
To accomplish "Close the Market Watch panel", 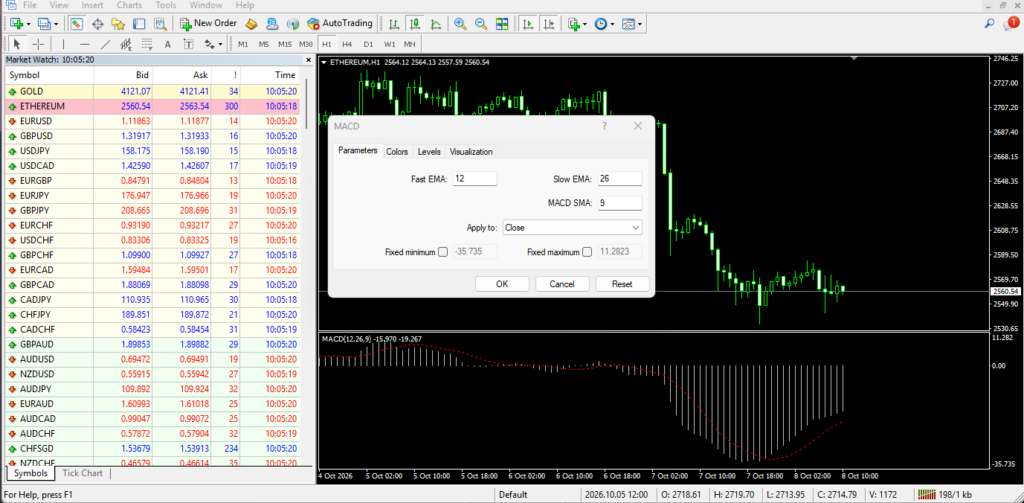I will point(309,60).
